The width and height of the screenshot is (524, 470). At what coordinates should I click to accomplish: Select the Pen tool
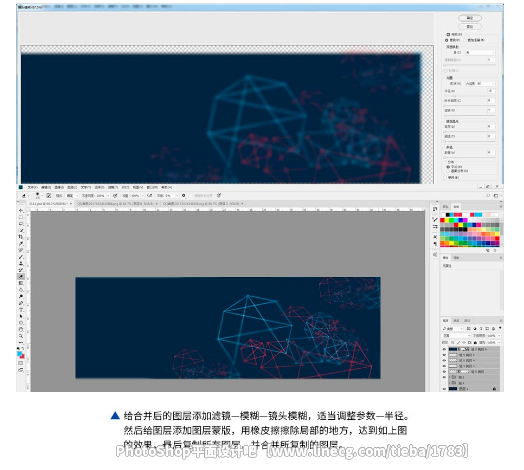tap(21, 303)
